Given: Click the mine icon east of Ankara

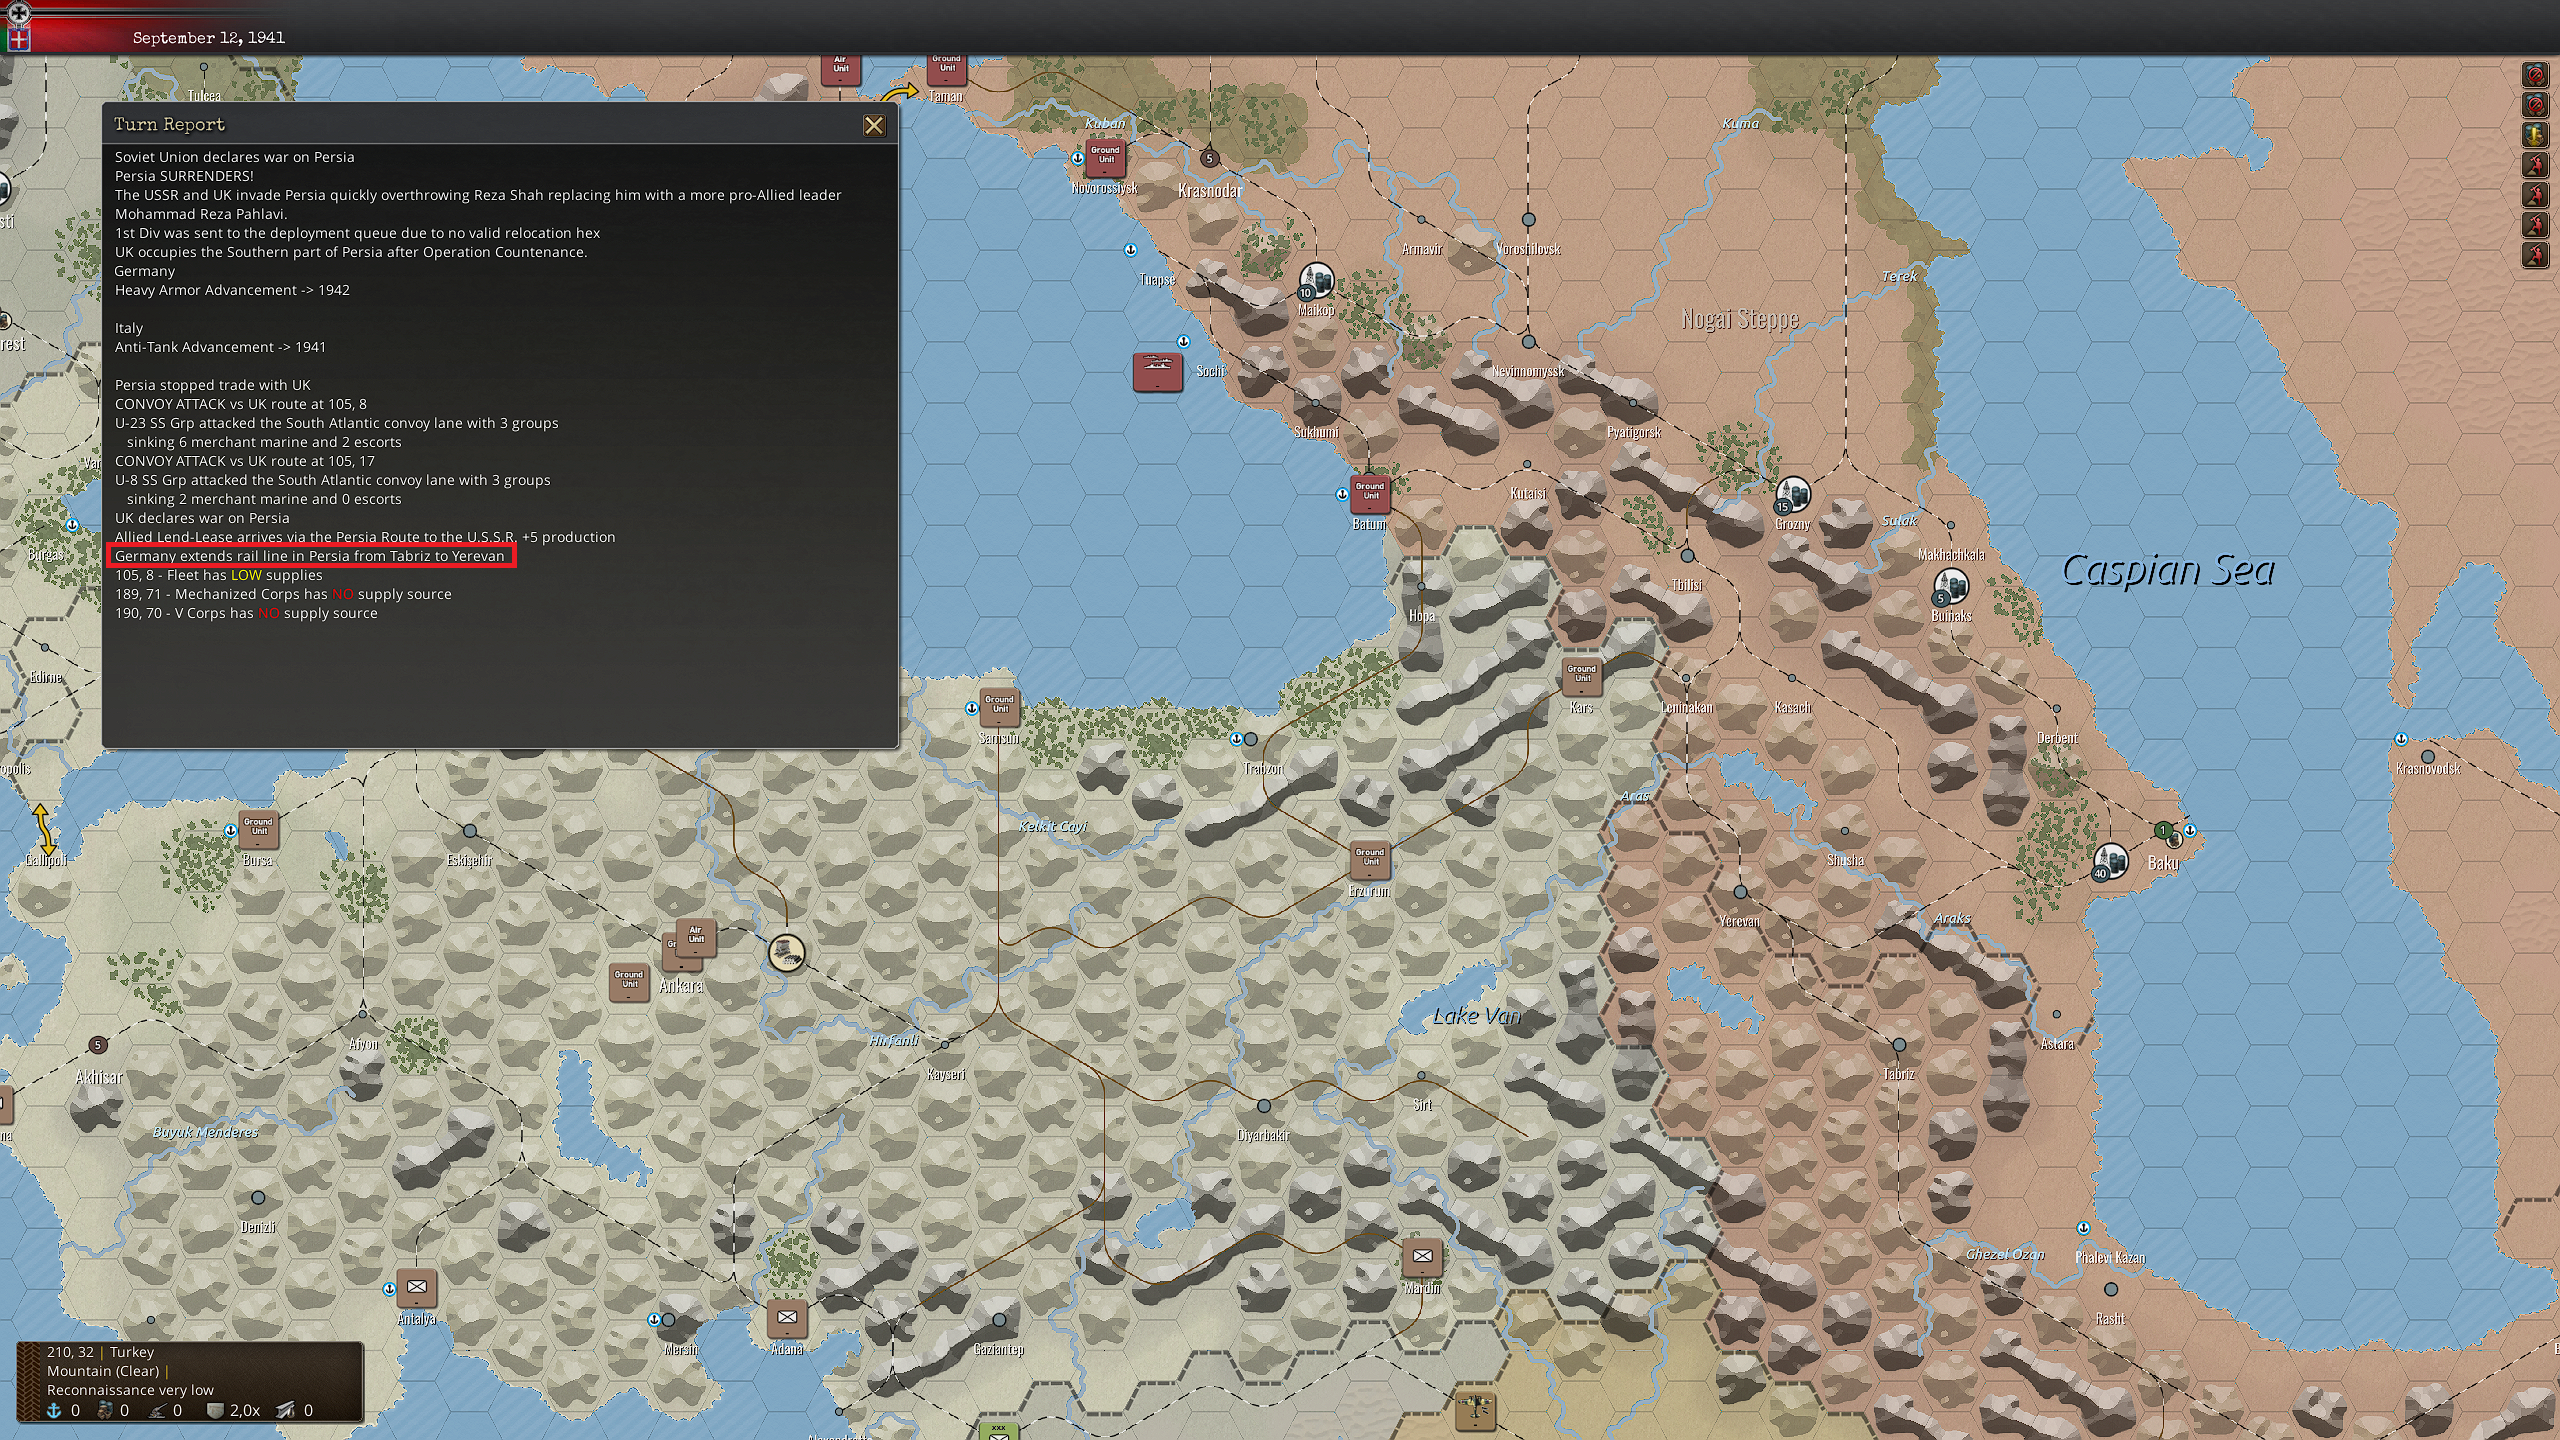Looking at the screenshot, I should click(787, 952).
